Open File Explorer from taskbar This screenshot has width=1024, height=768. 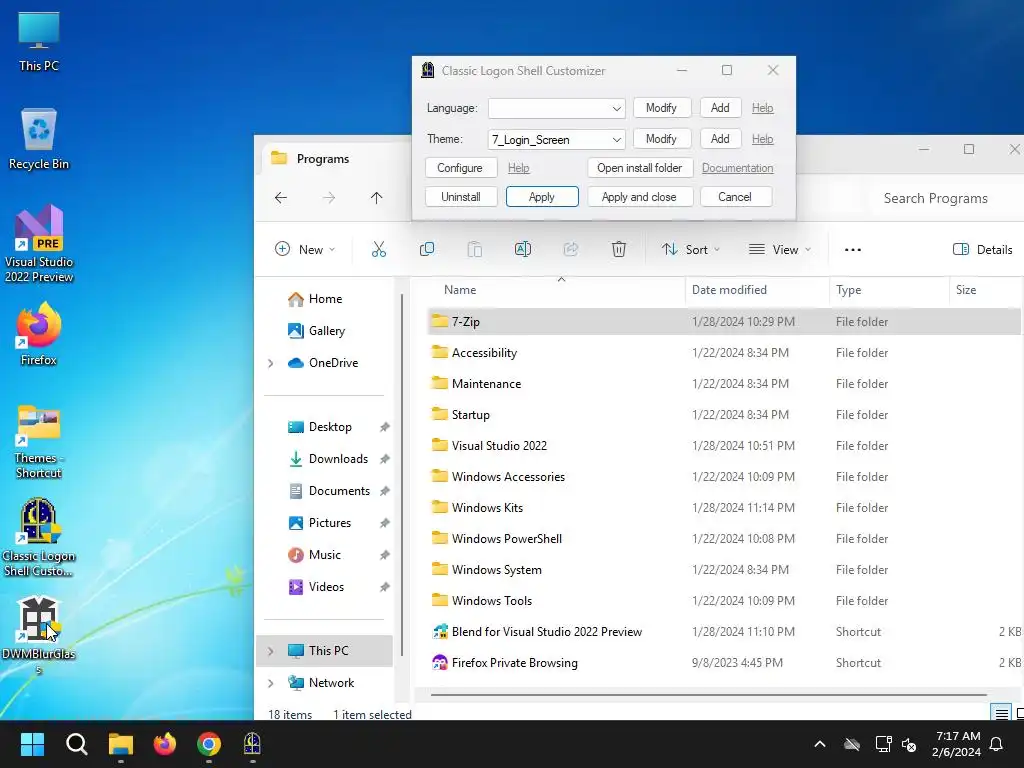[121, 744]
